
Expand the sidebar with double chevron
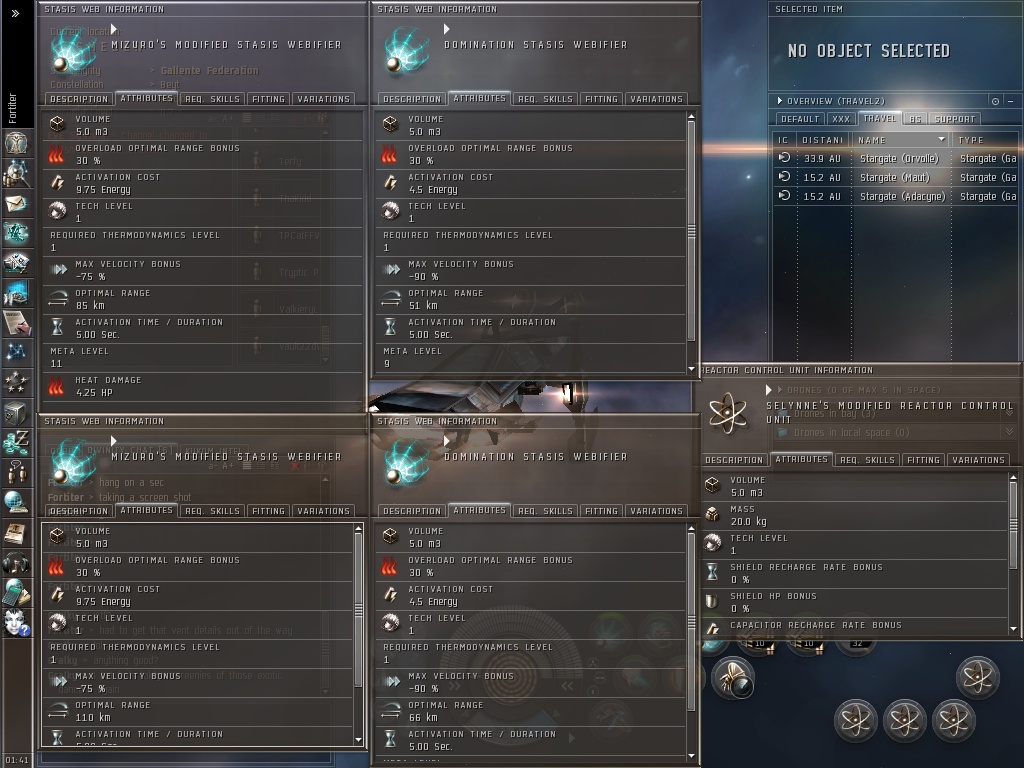[15, 13]
